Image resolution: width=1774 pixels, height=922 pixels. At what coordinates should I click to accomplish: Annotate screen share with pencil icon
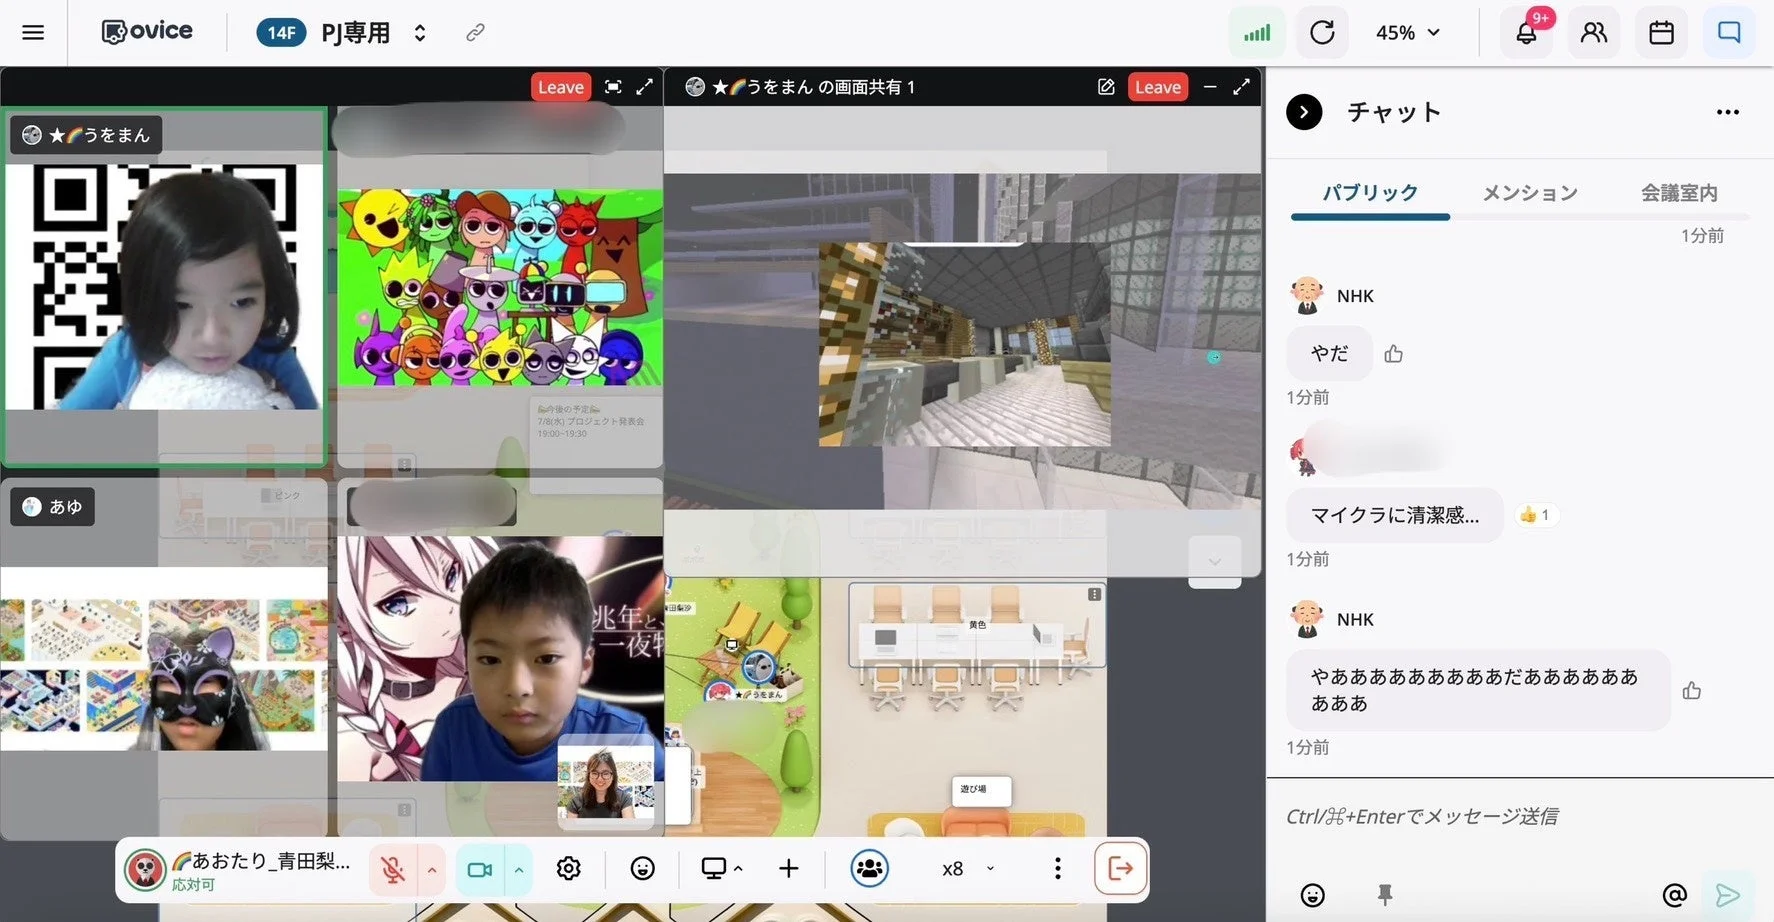tap(1106, 87)
